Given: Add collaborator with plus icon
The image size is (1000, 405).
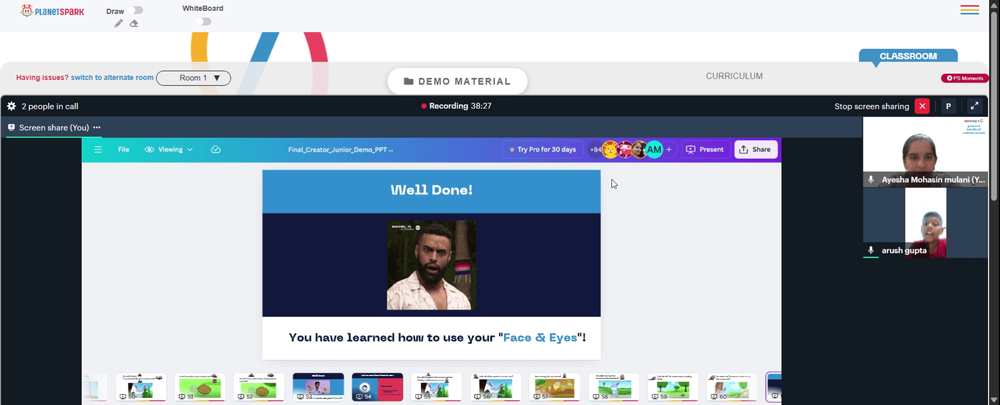Looking at the screenshot, I should [x=669, y=150].
